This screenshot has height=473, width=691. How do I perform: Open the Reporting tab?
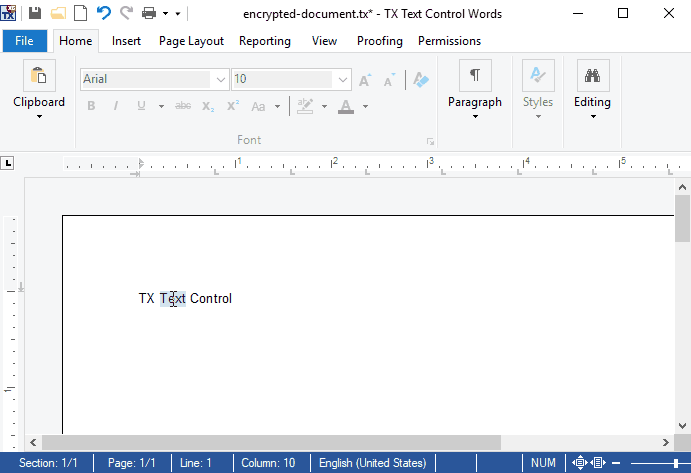(x=265, y=41)
